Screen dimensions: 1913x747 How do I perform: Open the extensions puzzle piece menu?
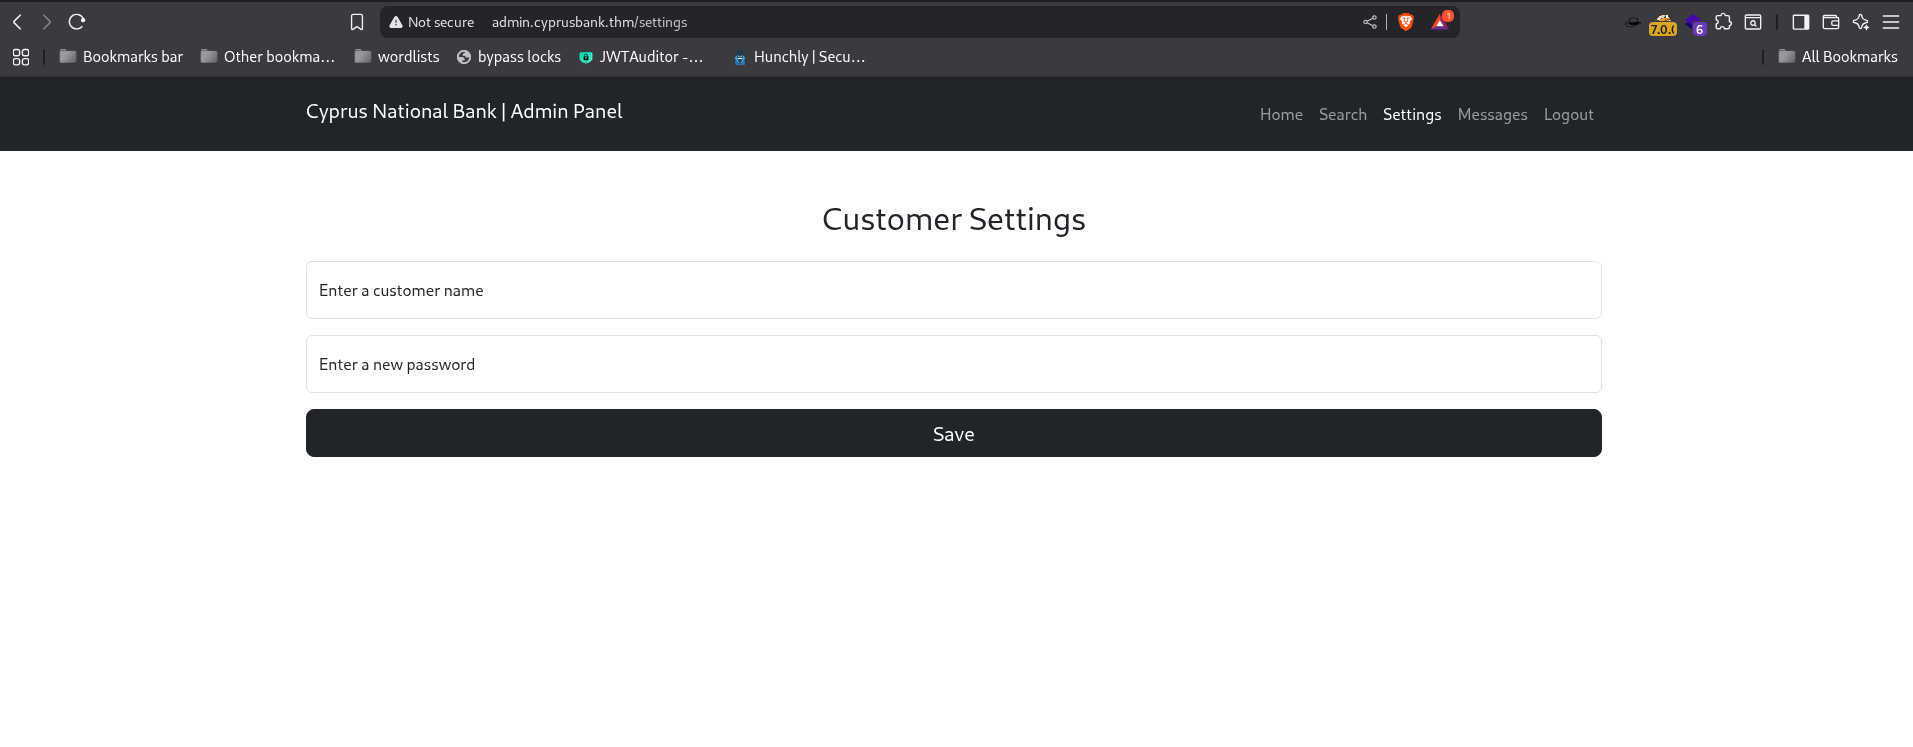1723,22
